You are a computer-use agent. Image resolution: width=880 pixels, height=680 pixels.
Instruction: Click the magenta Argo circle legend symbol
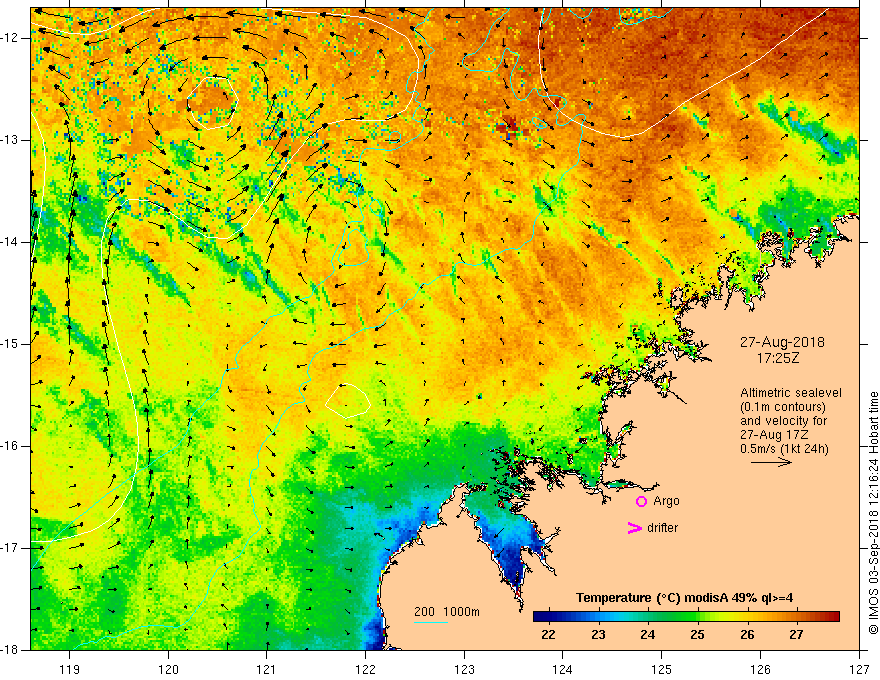point(641,502)
